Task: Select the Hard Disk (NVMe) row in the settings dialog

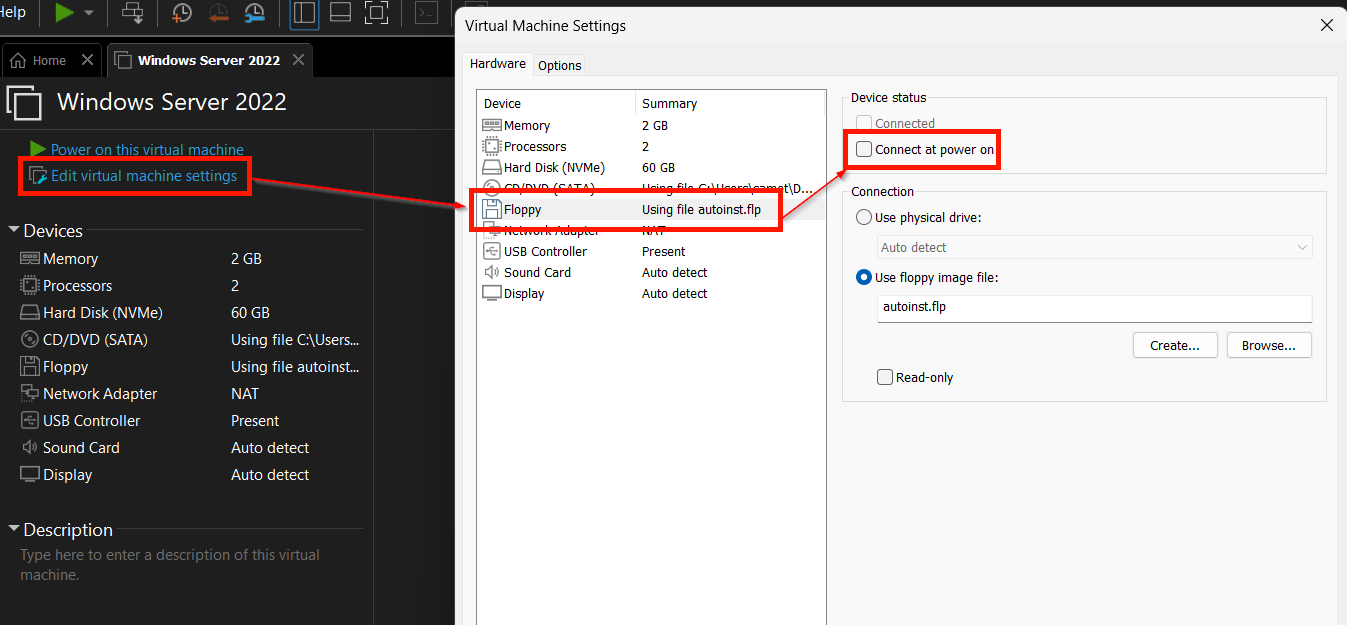Action: click(651, 167)
